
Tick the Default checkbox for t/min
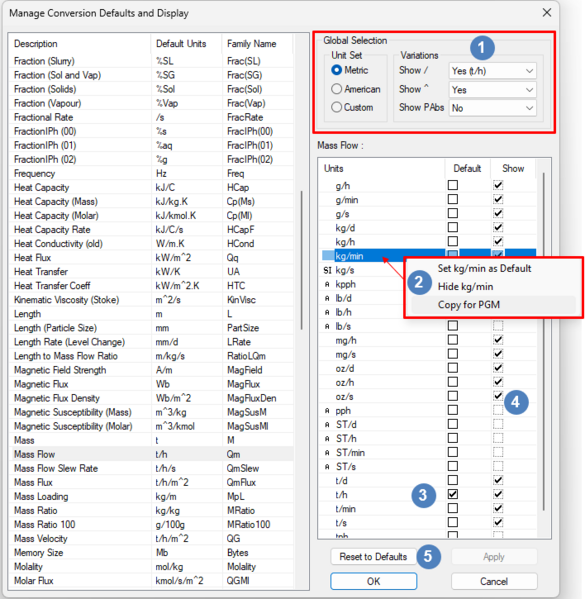(453, 508)
